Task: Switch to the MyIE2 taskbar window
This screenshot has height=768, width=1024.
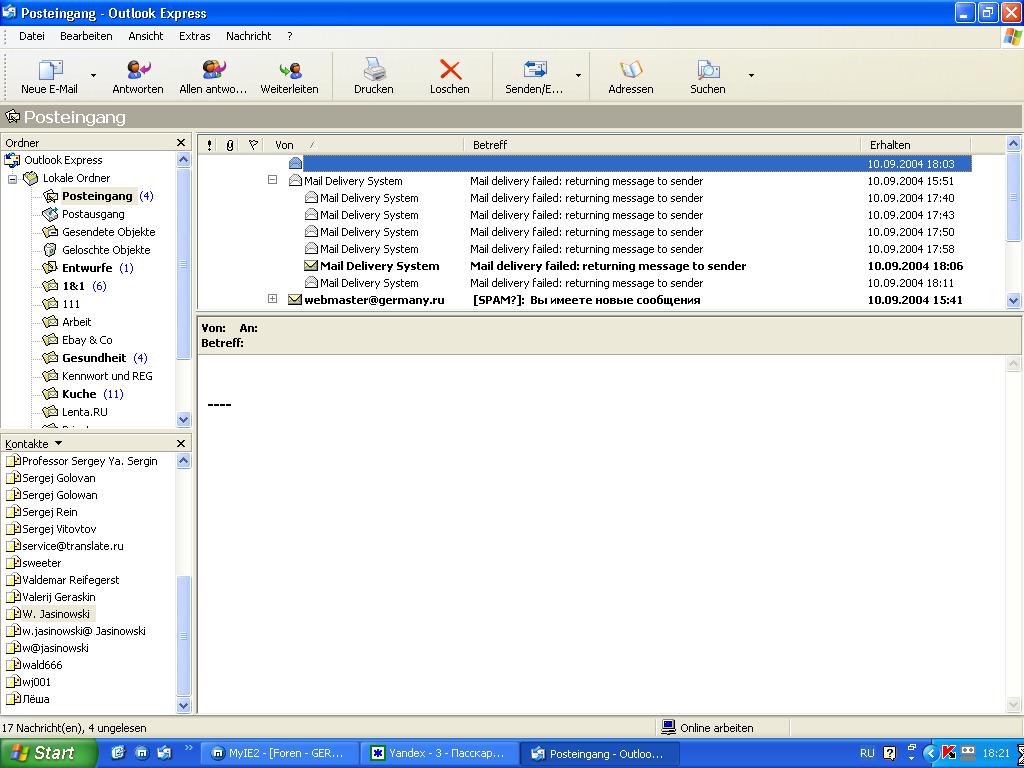Action: 279,753
